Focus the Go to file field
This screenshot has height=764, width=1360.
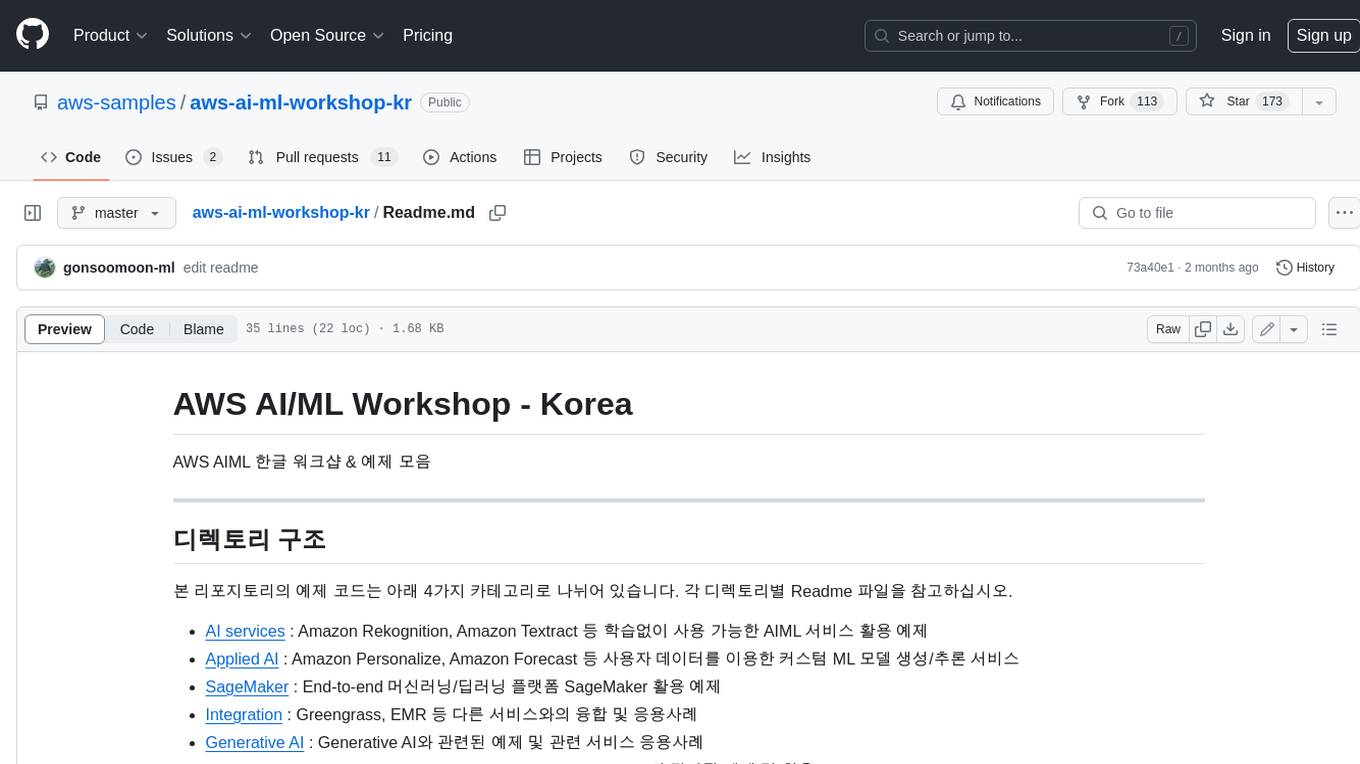(1197, 213)
